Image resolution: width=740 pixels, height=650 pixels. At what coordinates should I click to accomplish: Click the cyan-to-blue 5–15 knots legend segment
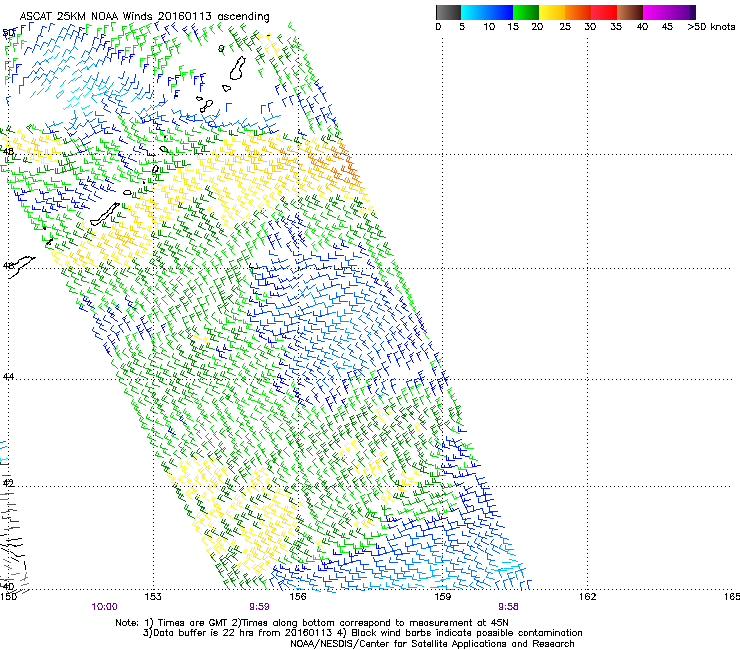pyautogui.click(x=487, y=12)
